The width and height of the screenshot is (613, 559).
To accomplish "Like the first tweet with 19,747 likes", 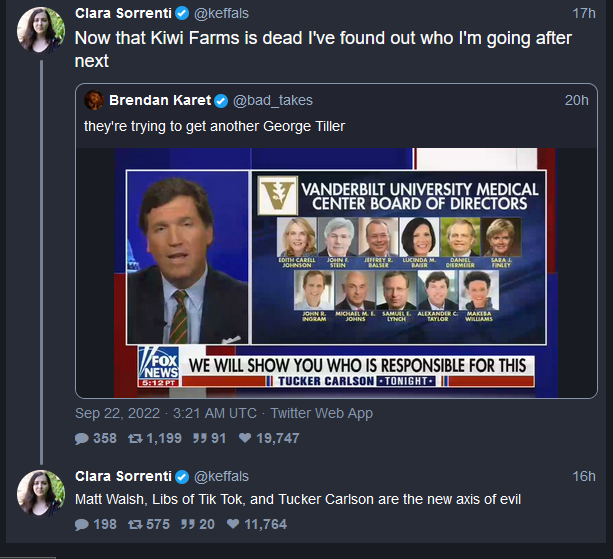I will pos(246,438).
